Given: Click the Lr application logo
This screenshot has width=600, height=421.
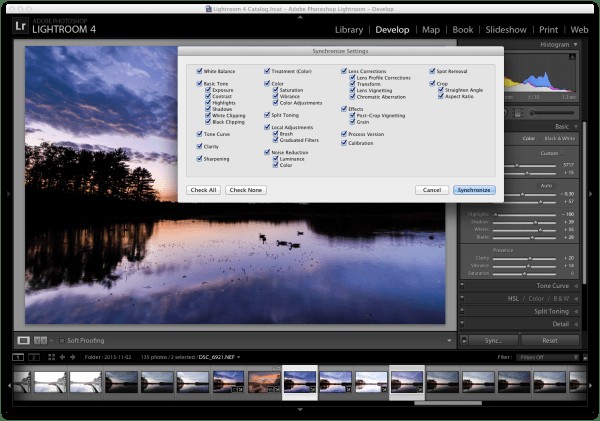Looking at the screenshot, I should [20, 26].
